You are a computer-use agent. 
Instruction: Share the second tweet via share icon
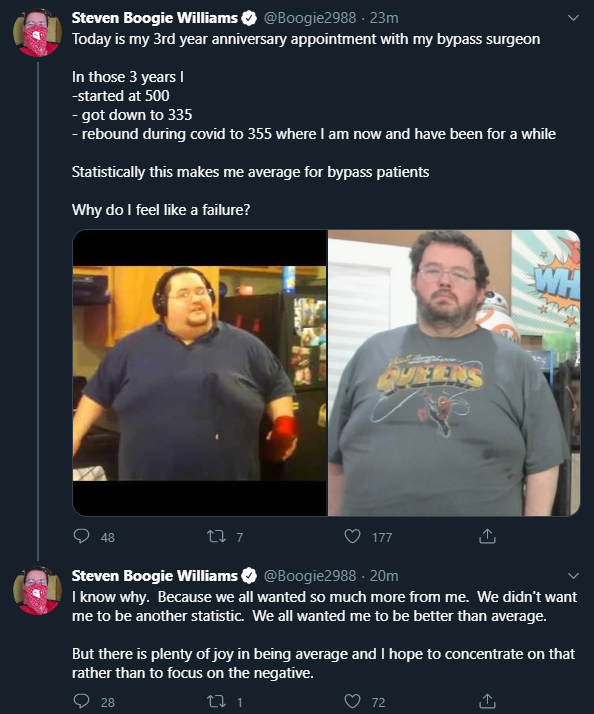pyautogui.click(x=487, y=701)
